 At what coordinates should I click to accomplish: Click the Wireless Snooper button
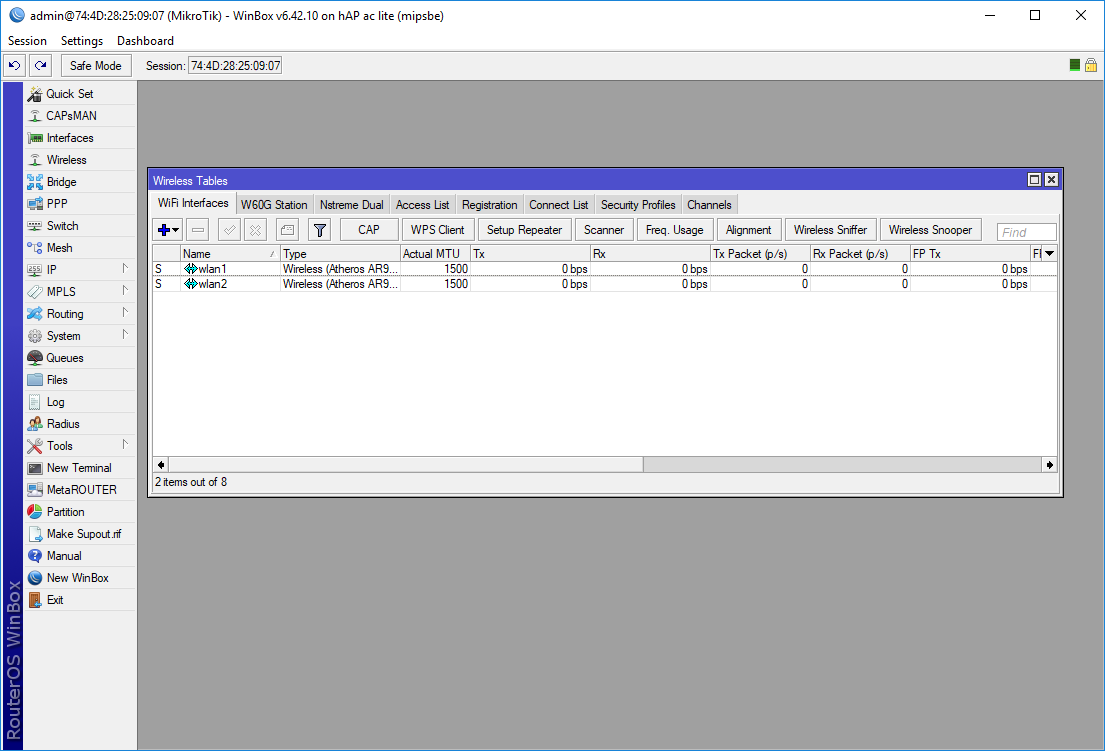coord(930,230)
